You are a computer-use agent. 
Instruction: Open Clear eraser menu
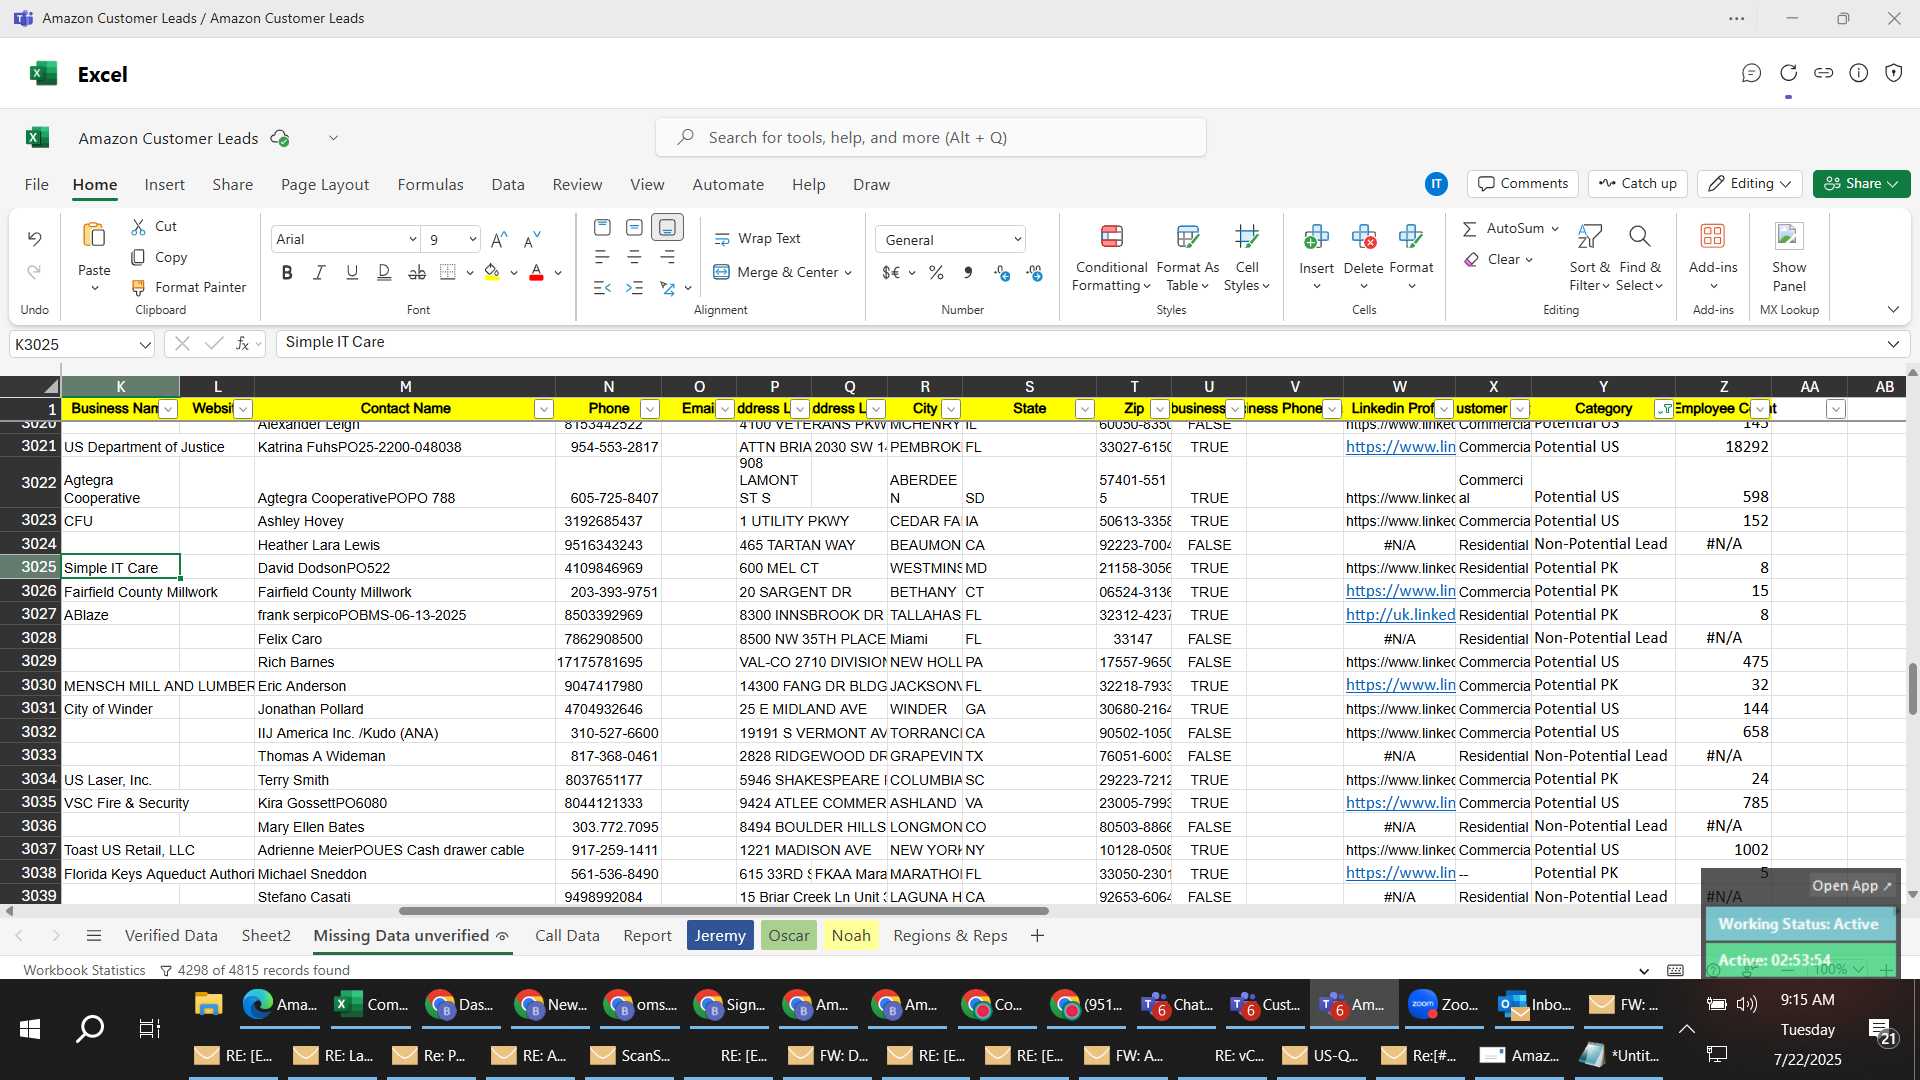[x=1497, y=259]
